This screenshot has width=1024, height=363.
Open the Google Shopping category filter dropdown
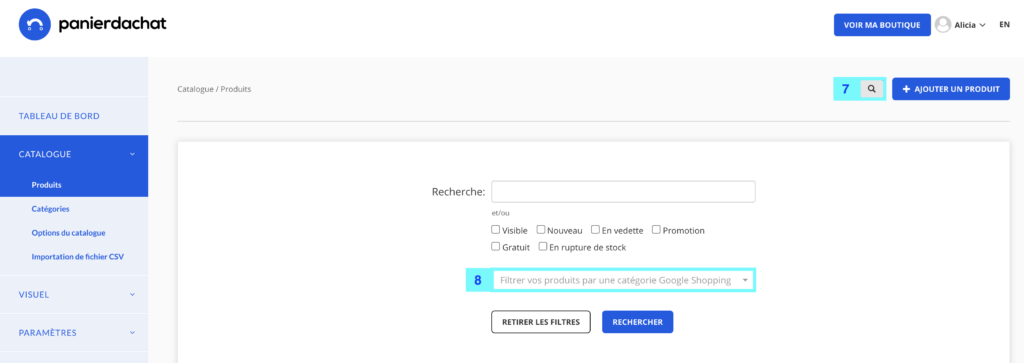tap(623, 280)
